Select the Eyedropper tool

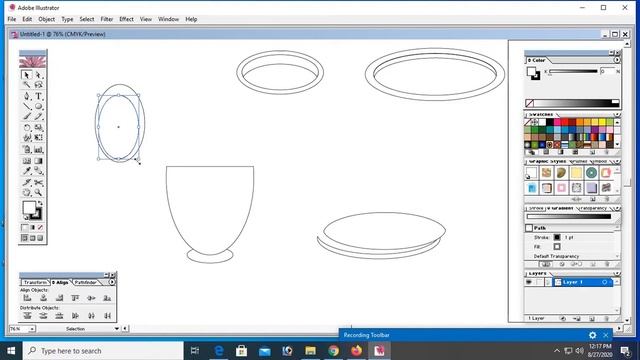click(27, 171)
